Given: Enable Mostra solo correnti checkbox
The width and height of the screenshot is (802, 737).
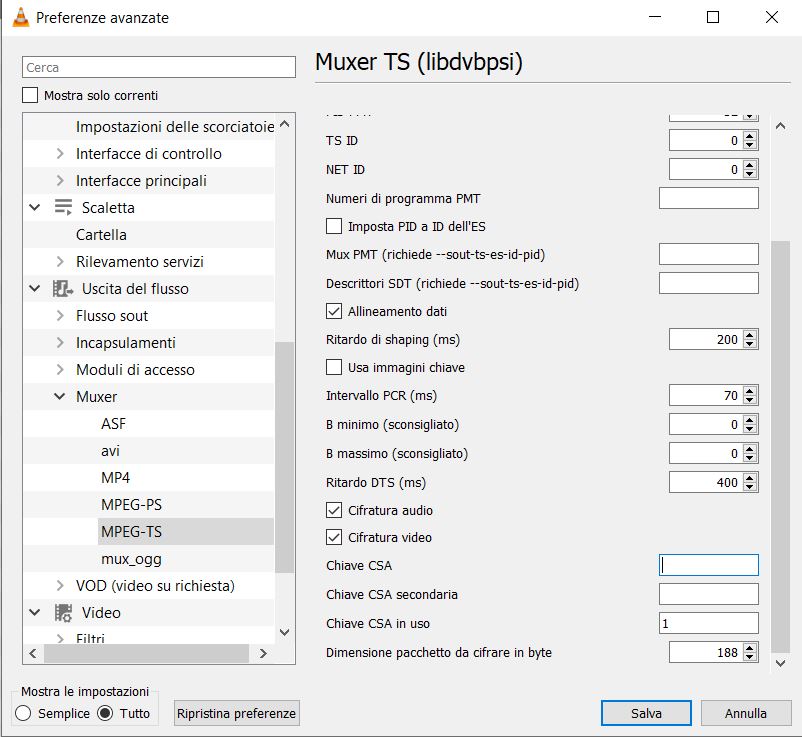Looking at the screenshot, I should point(30,95).
